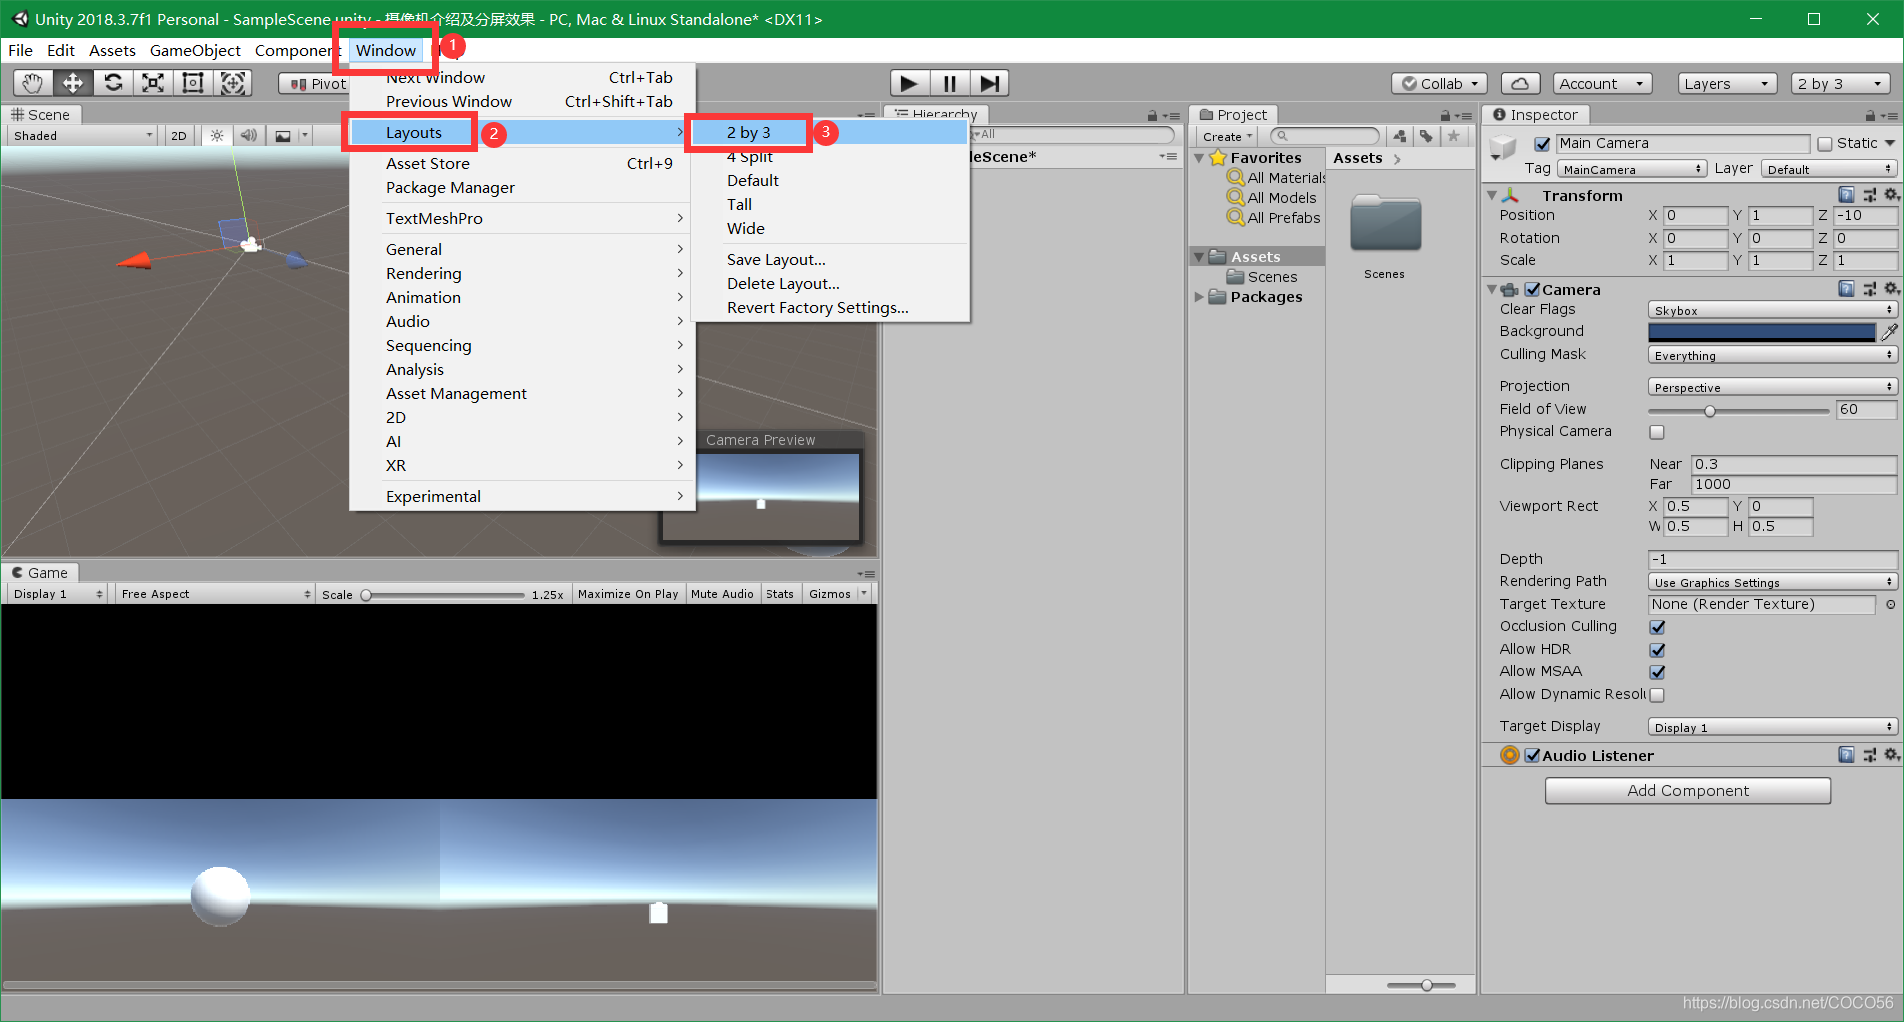Toggle 2D scene view mode

click(179, 136)
